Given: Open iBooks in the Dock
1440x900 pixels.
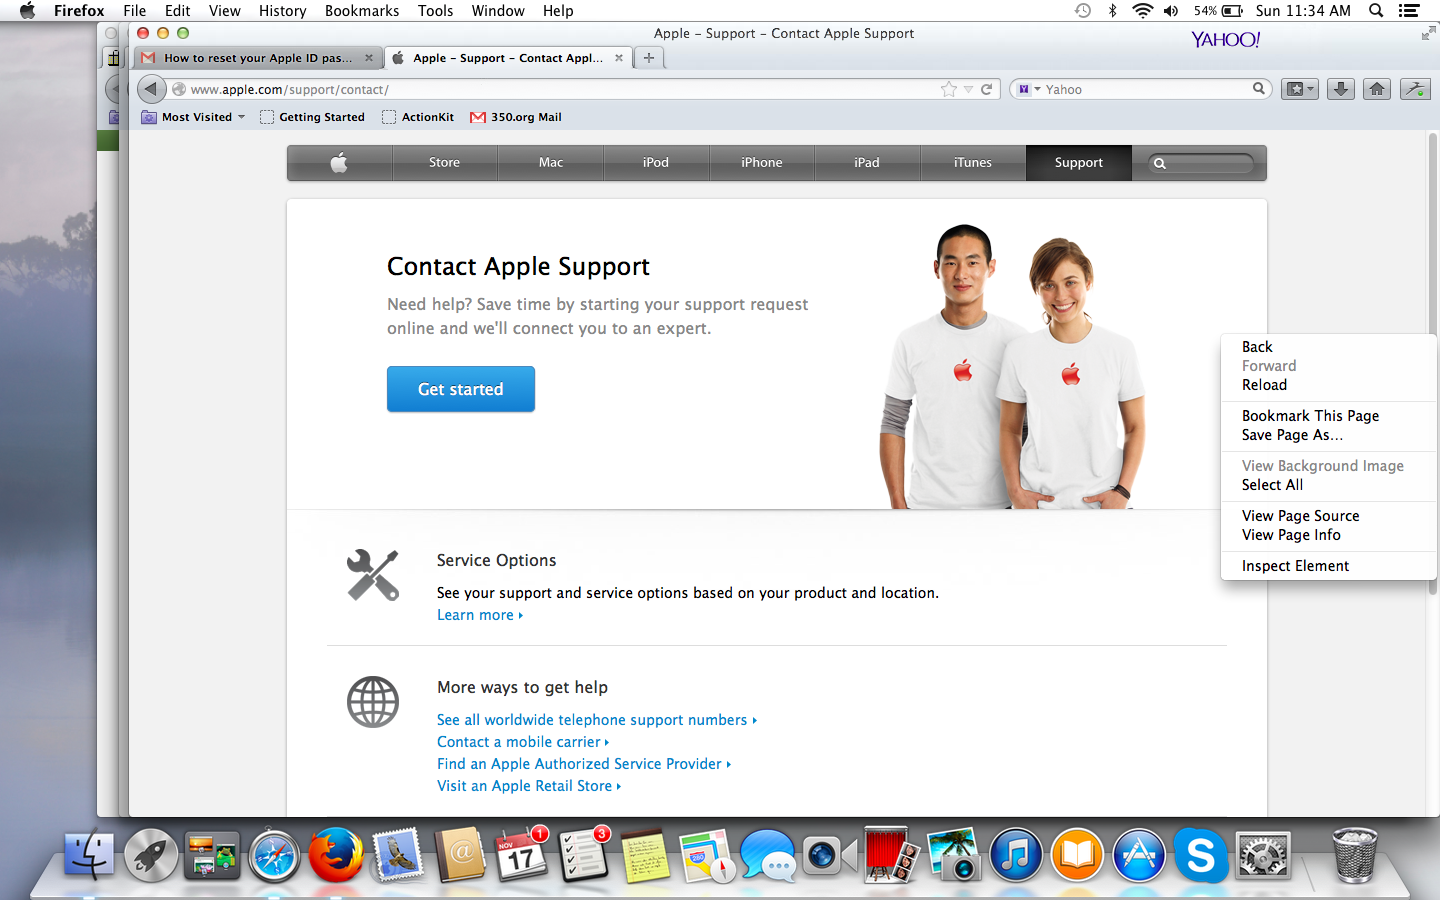Looking at the screenshot, I should click(x=1077, y=855).
